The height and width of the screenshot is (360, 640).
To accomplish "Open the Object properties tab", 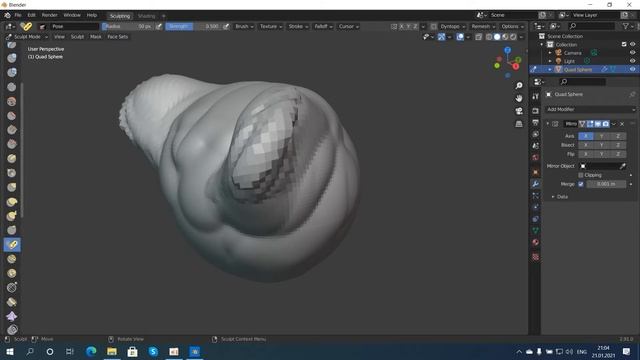I will (x=536, y=172).
